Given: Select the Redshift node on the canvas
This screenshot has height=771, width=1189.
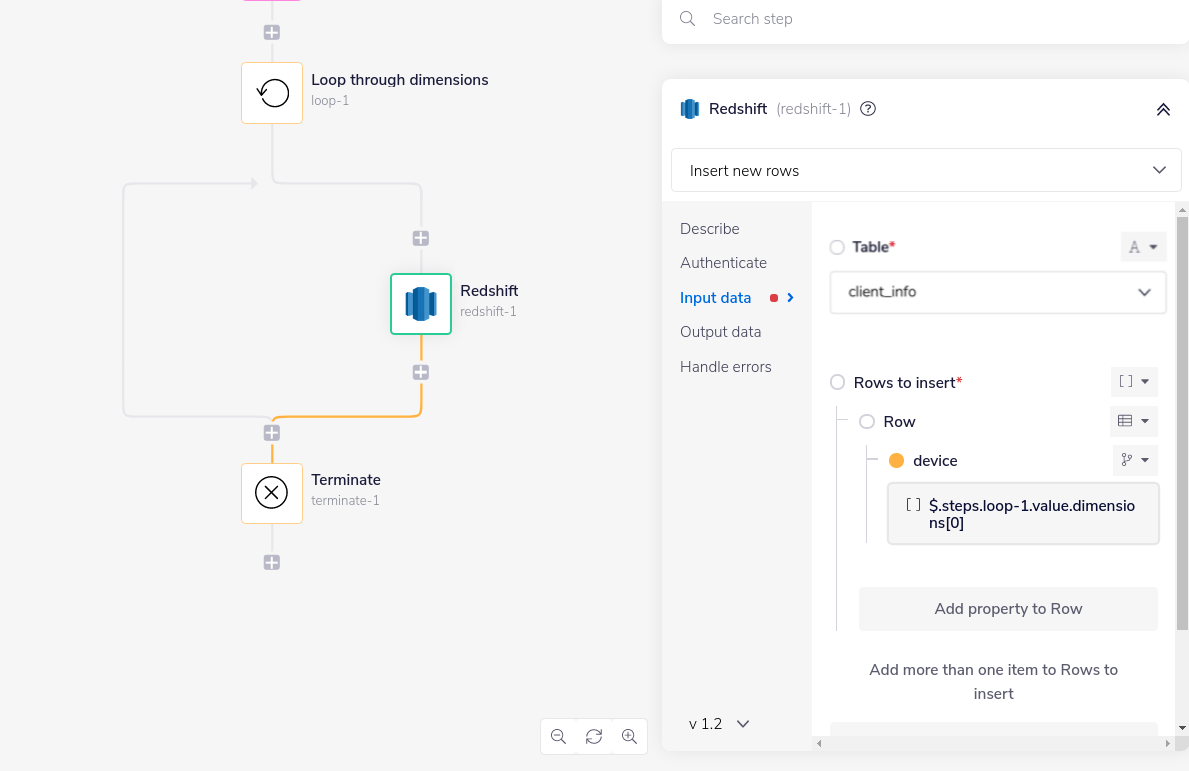Looking at the screenshot, I should tap(420, 304).
